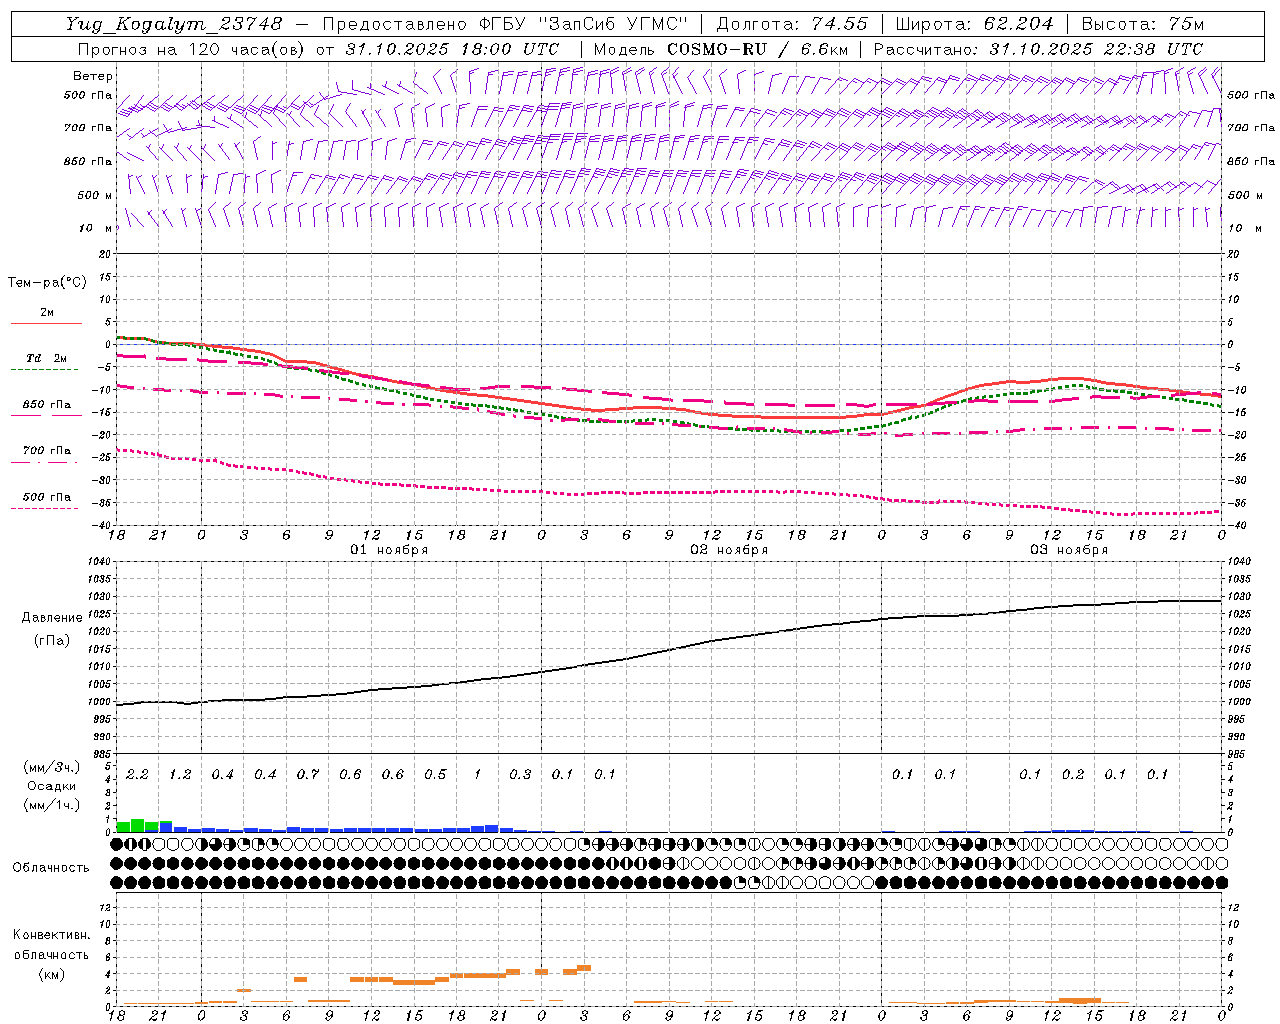Click the 10 м wind level label on the left
This screenshot has width=1280, height=1024.
(x=97, y=228)
